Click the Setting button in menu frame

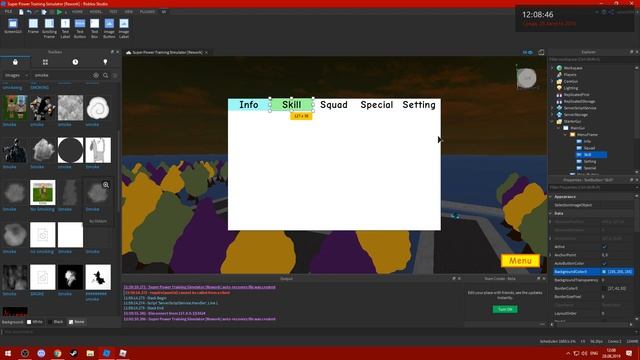click(419, 104)
